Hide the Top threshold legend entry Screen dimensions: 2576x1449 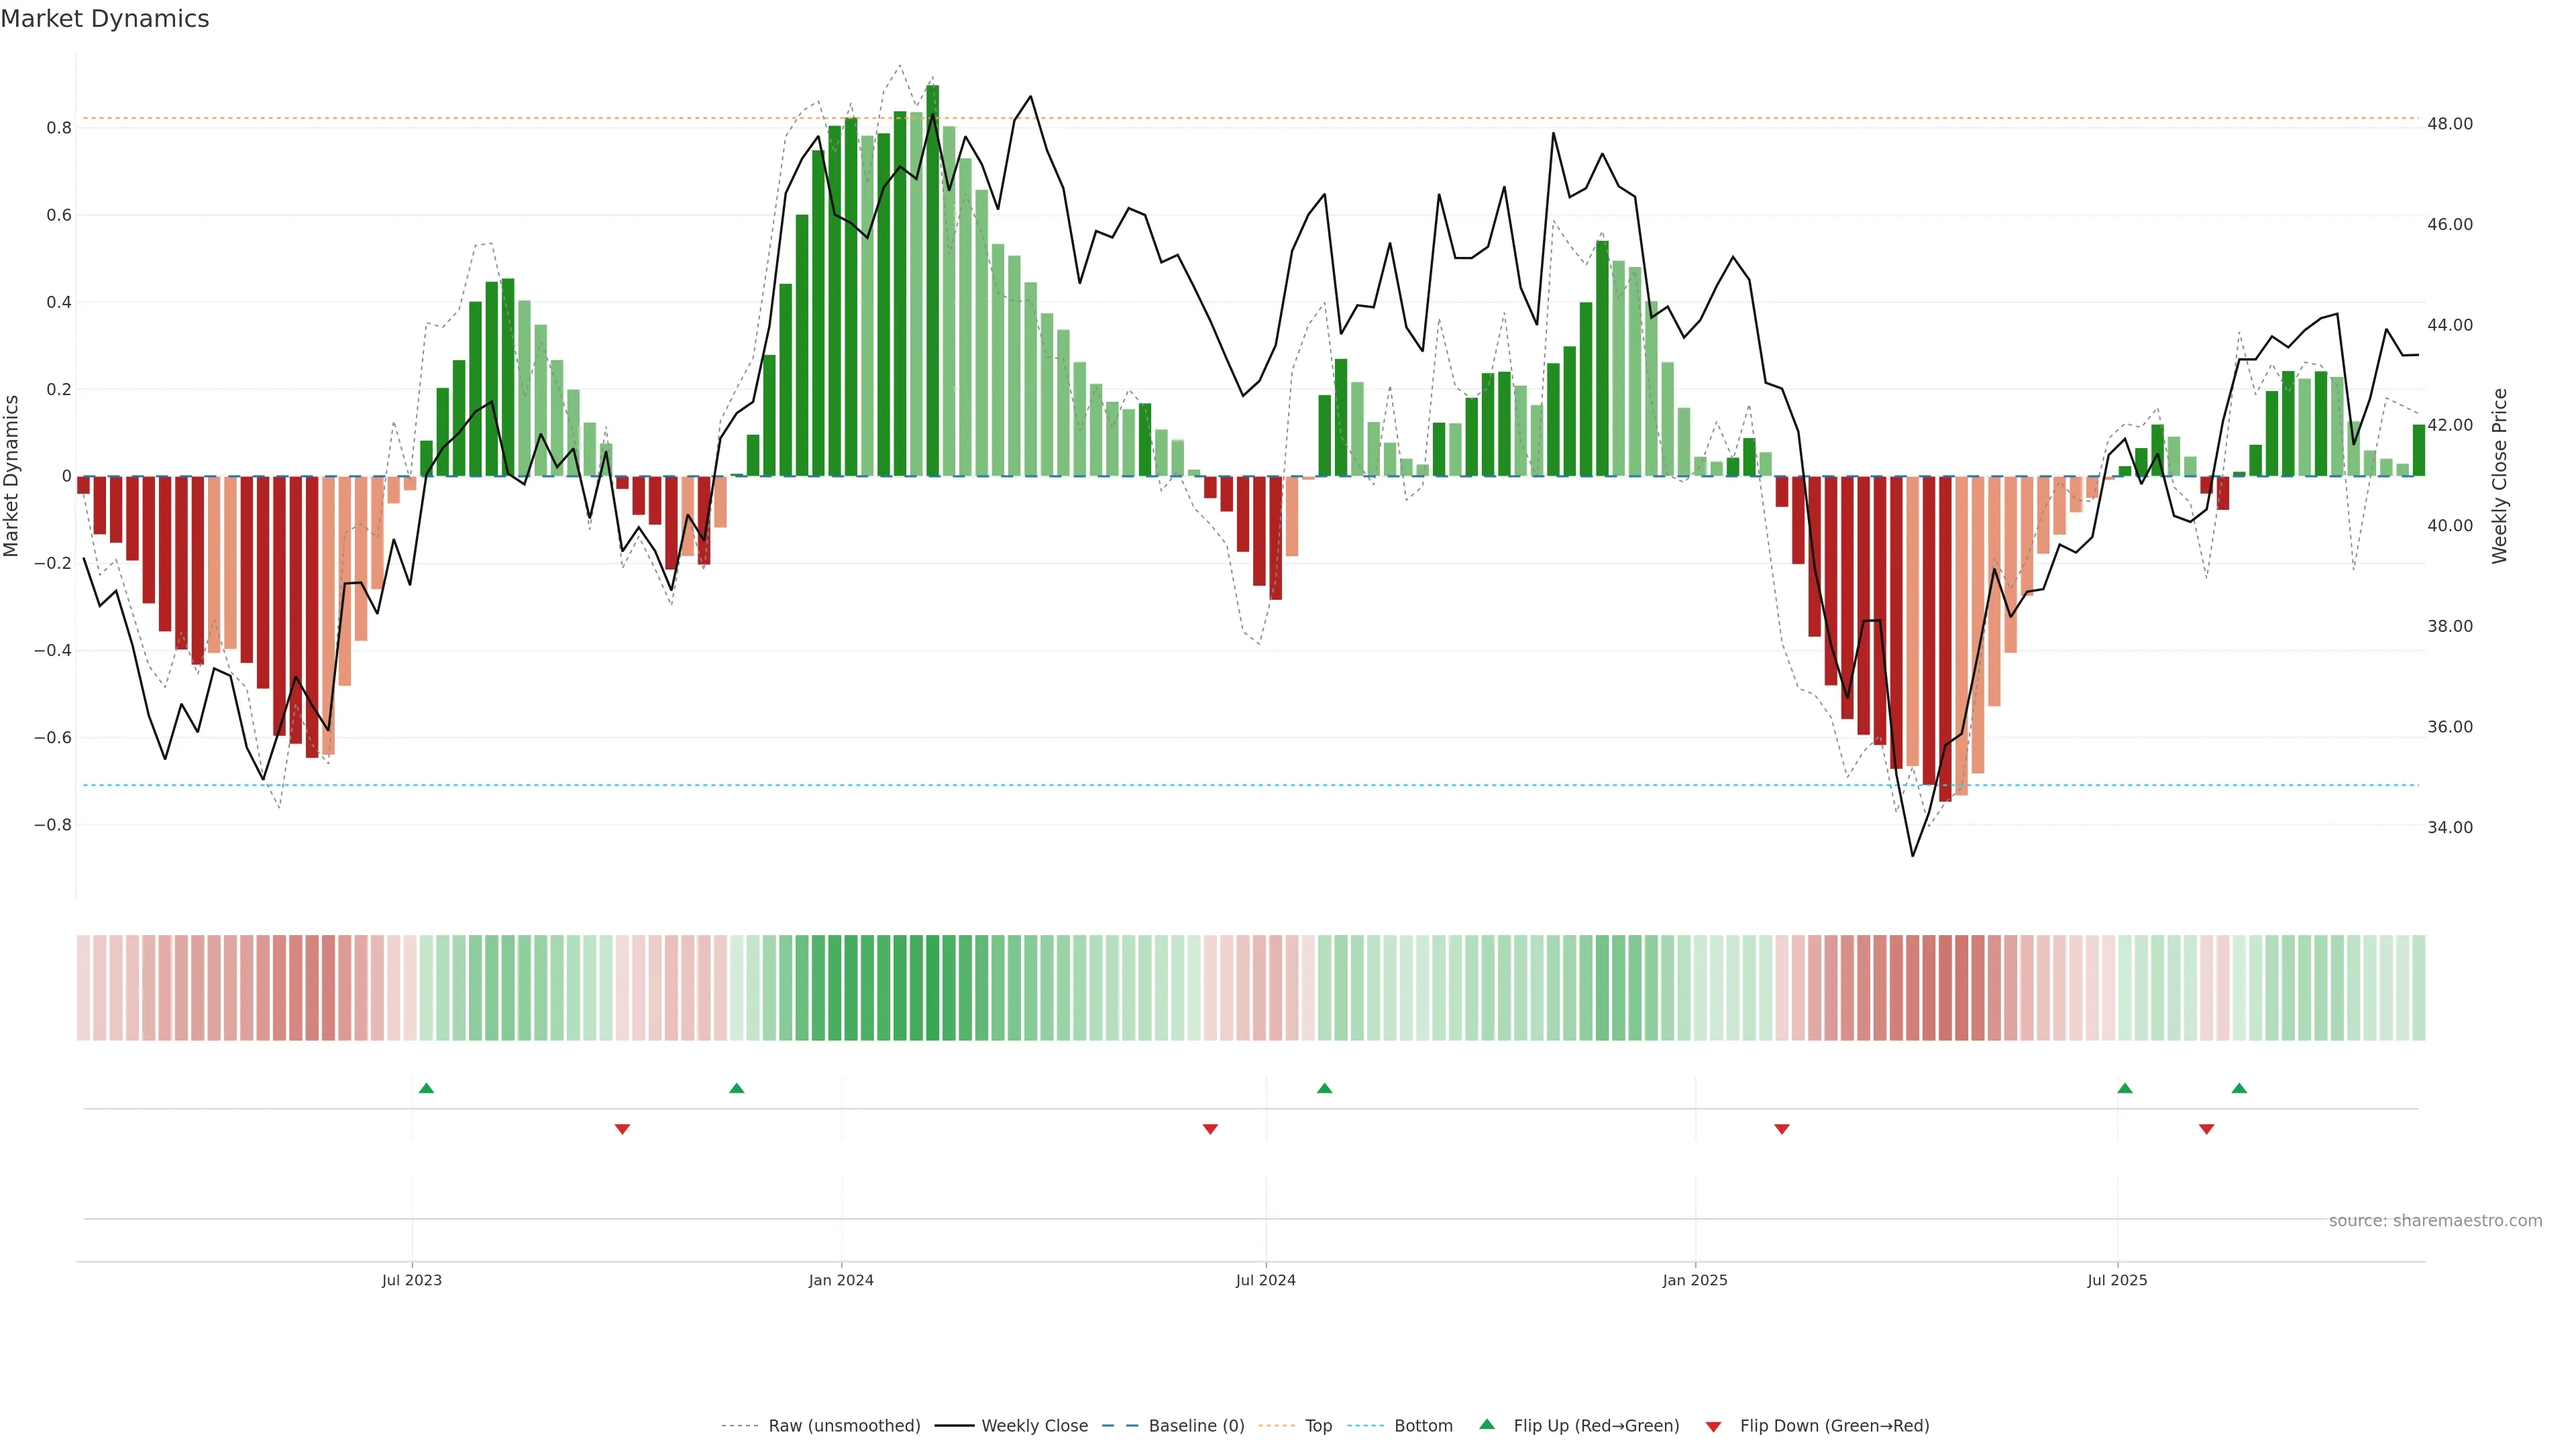pyautogui.click(x=1318, y=1426)
